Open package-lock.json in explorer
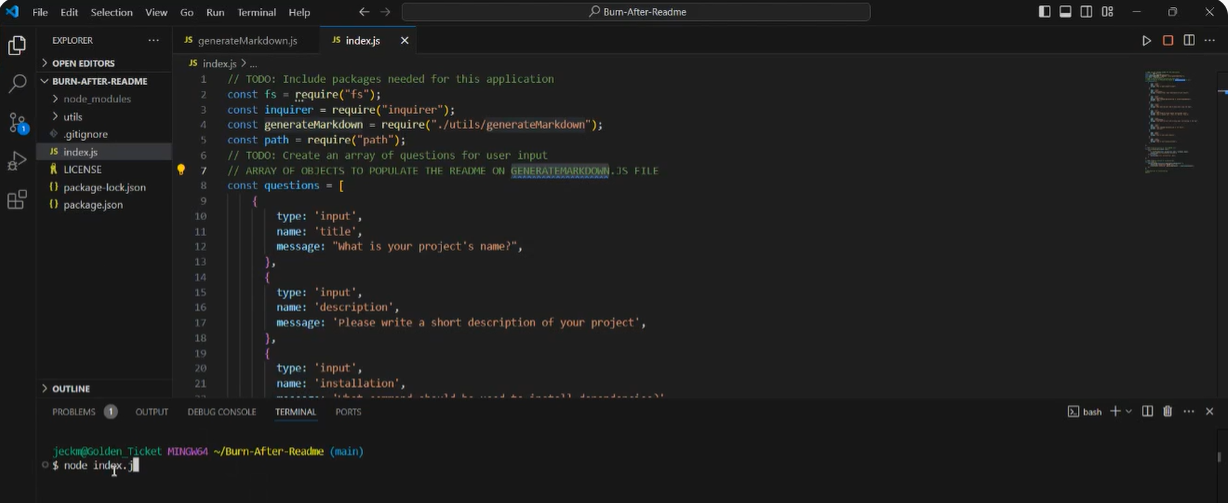Image resolution: width=1230 pixels, height=503 pixels. coord(104,187)
